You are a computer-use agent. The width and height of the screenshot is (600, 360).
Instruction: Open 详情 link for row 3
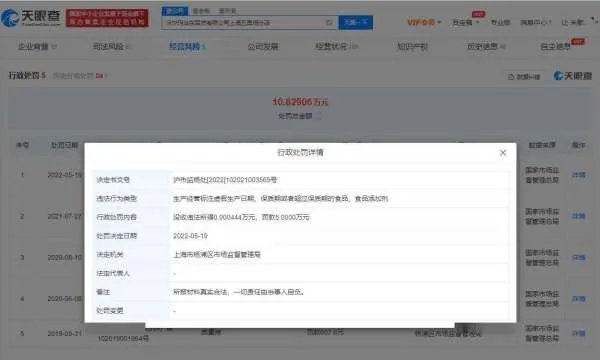pyautogui.click(x=579, y=257)
